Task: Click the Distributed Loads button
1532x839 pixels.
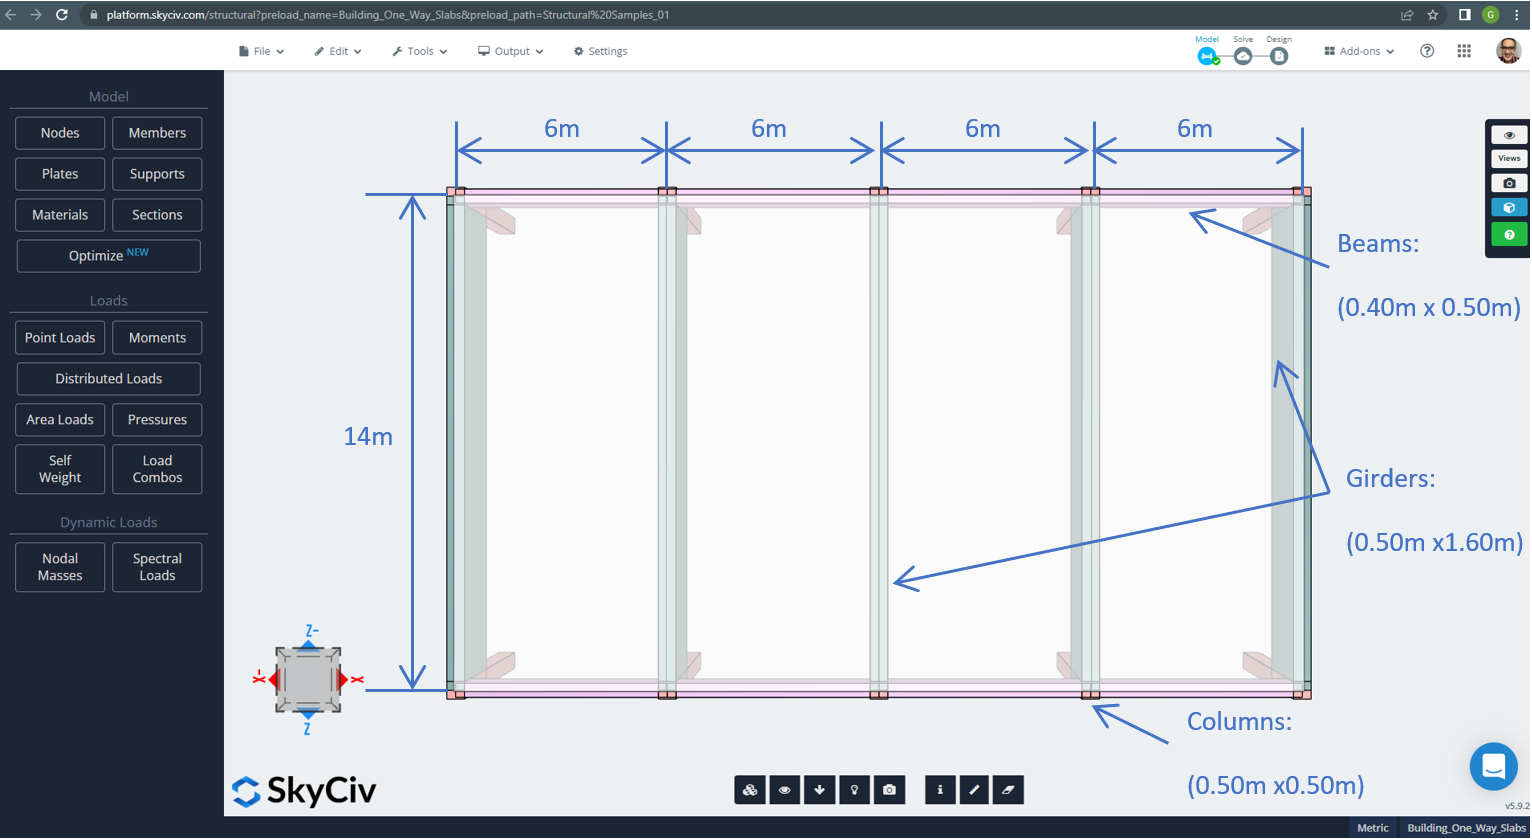Action: pyautogui.click(x=108, y=379)
